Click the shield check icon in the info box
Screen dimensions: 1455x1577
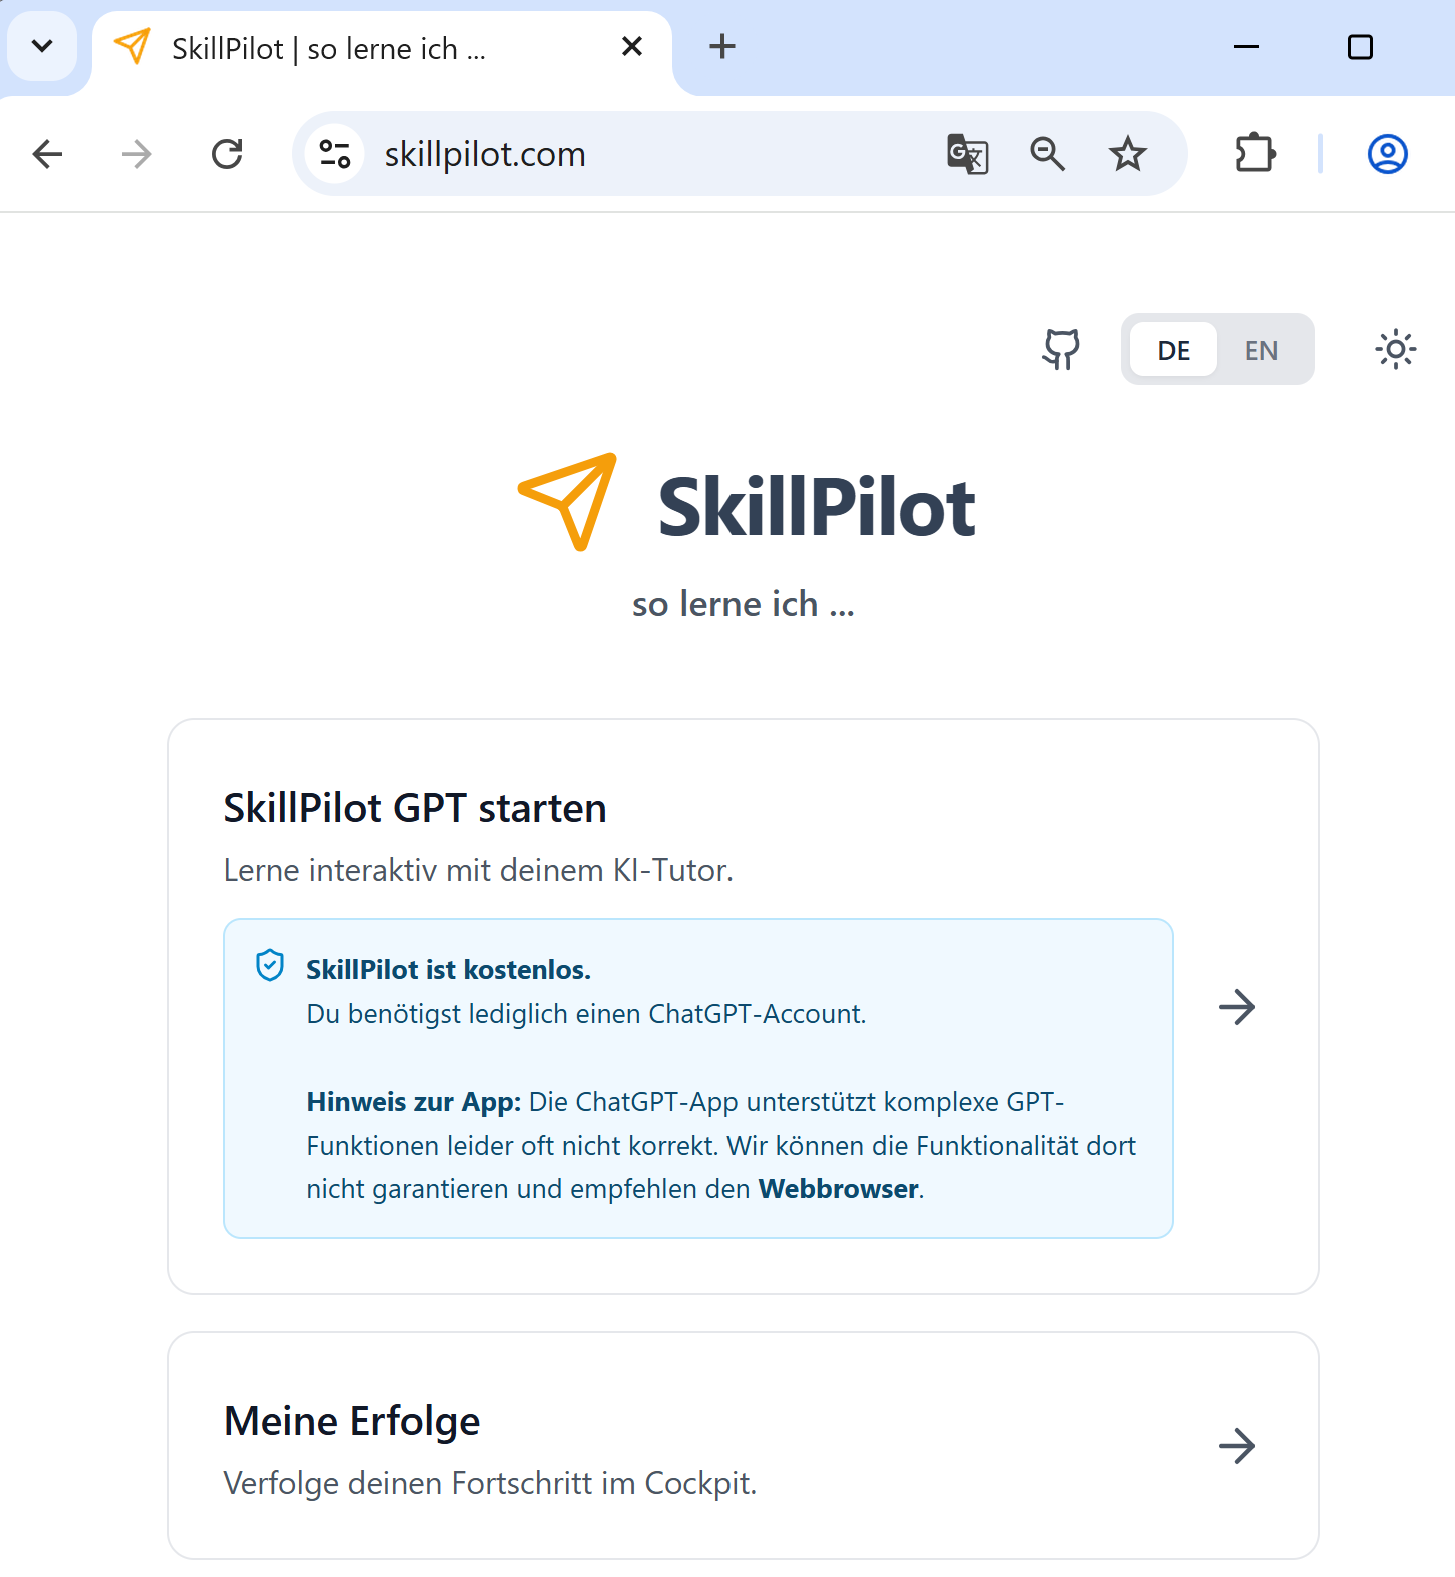(270, 965)
